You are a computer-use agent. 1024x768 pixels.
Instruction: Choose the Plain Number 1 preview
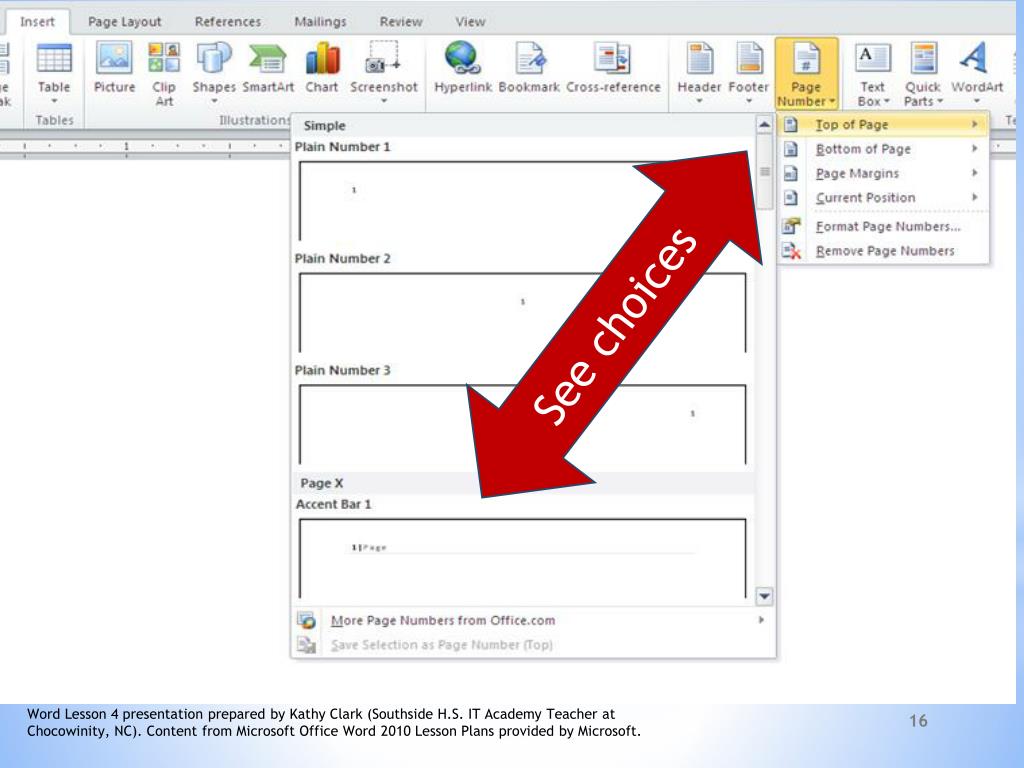(x=522, y=201)
